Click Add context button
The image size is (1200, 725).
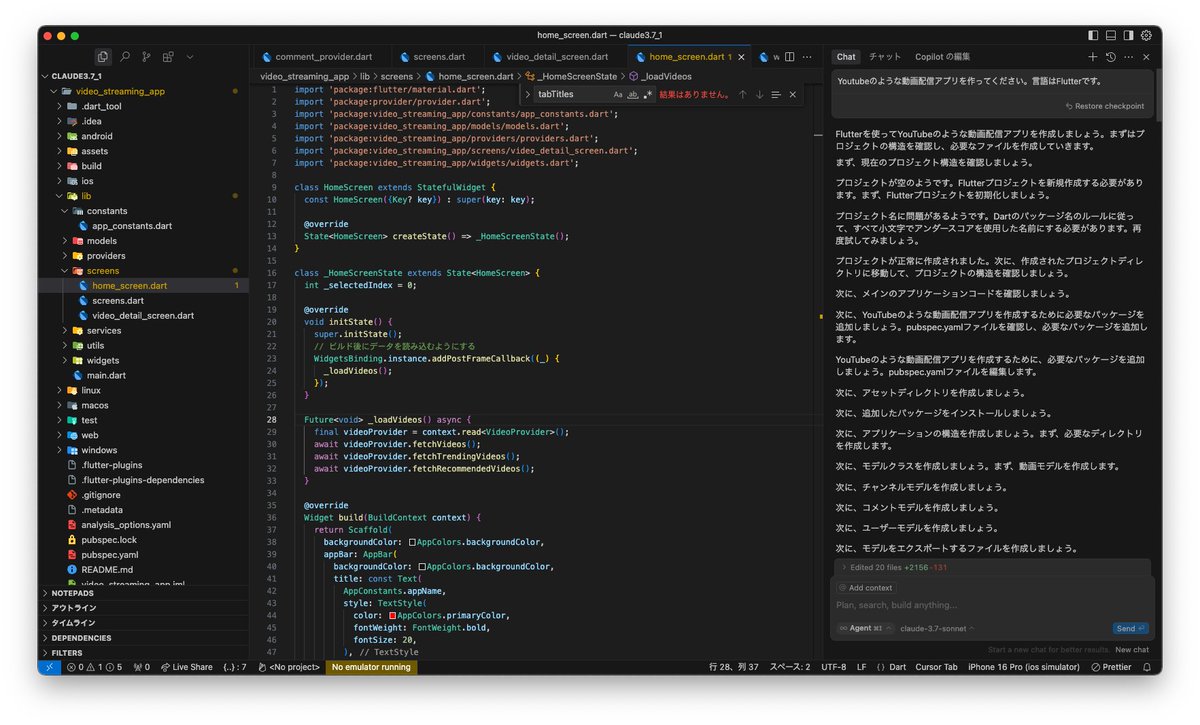866,588
